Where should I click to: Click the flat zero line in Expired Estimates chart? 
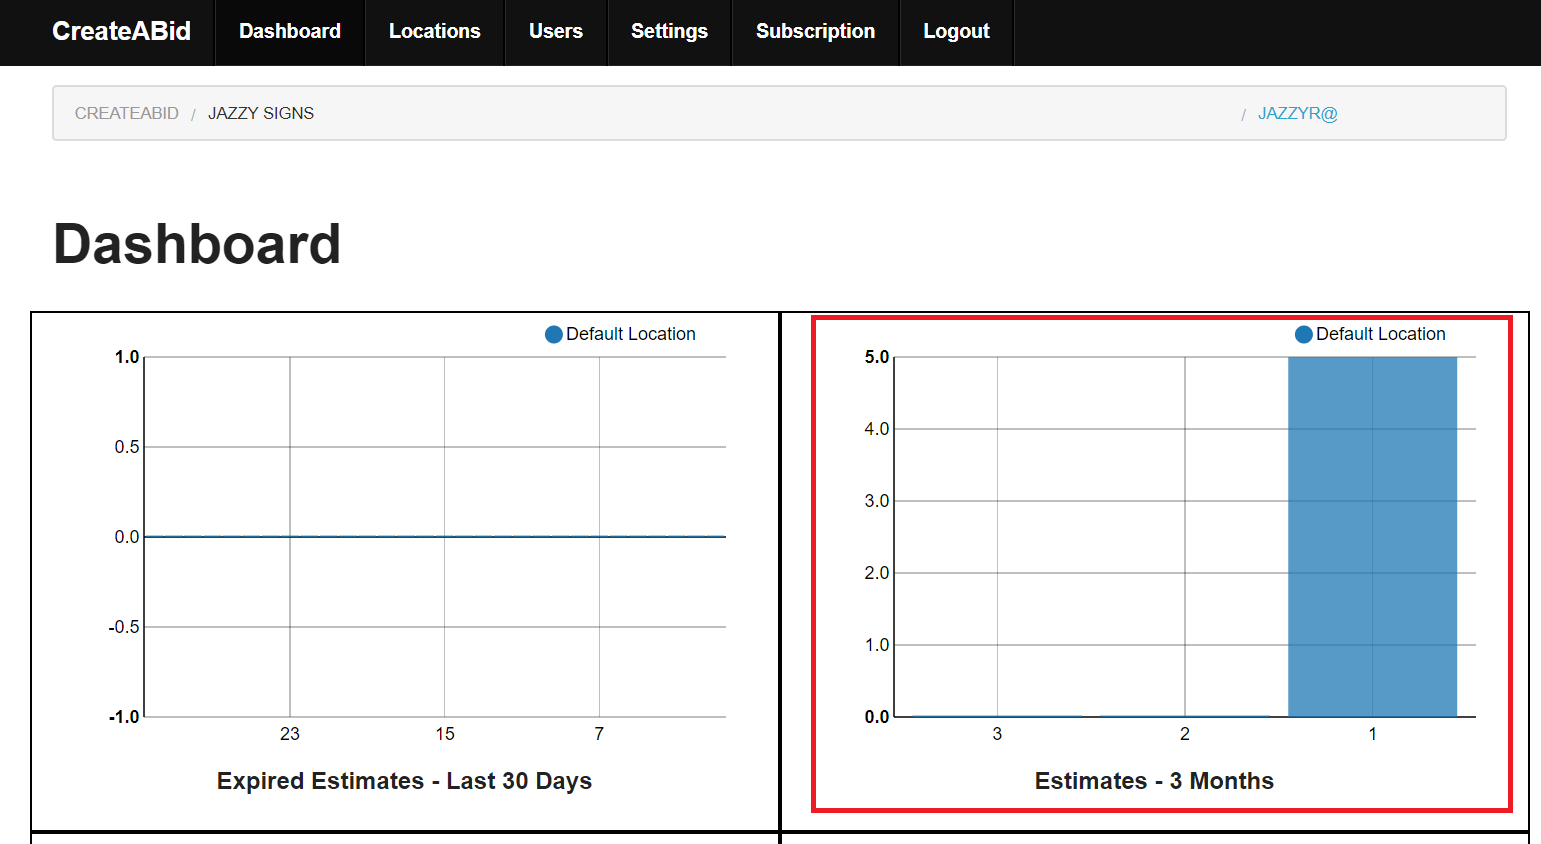pos(435,537)
